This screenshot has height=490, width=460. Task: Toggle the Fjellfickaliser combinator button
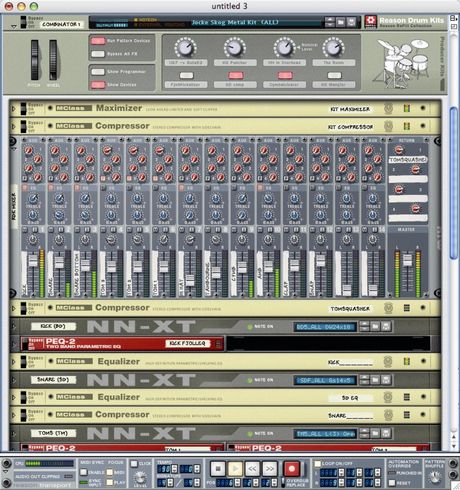click(x=186, y=75)
